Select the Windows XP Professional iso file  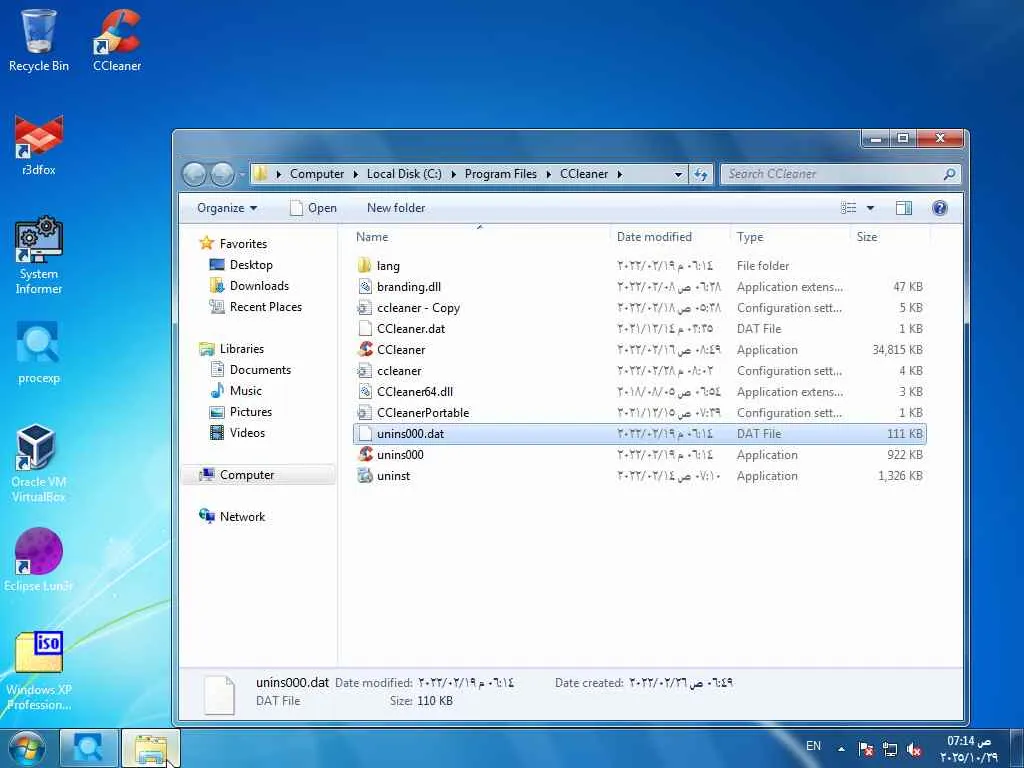click(39, 671)
